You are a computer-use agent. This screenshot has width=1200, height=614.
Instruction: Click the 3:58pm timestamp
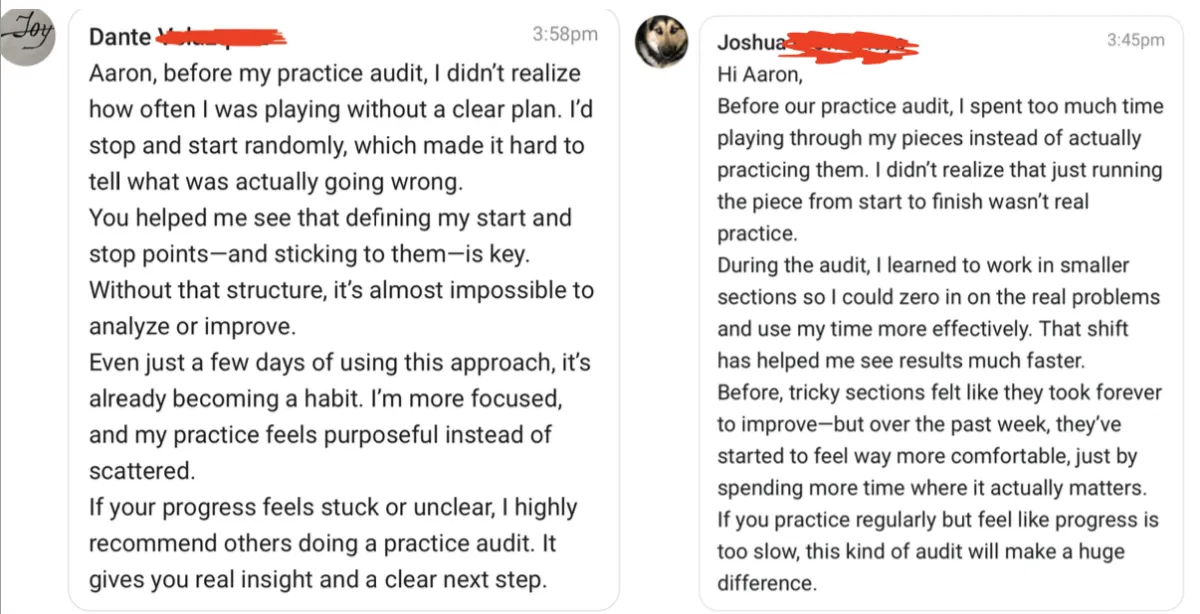pos(565,34)
